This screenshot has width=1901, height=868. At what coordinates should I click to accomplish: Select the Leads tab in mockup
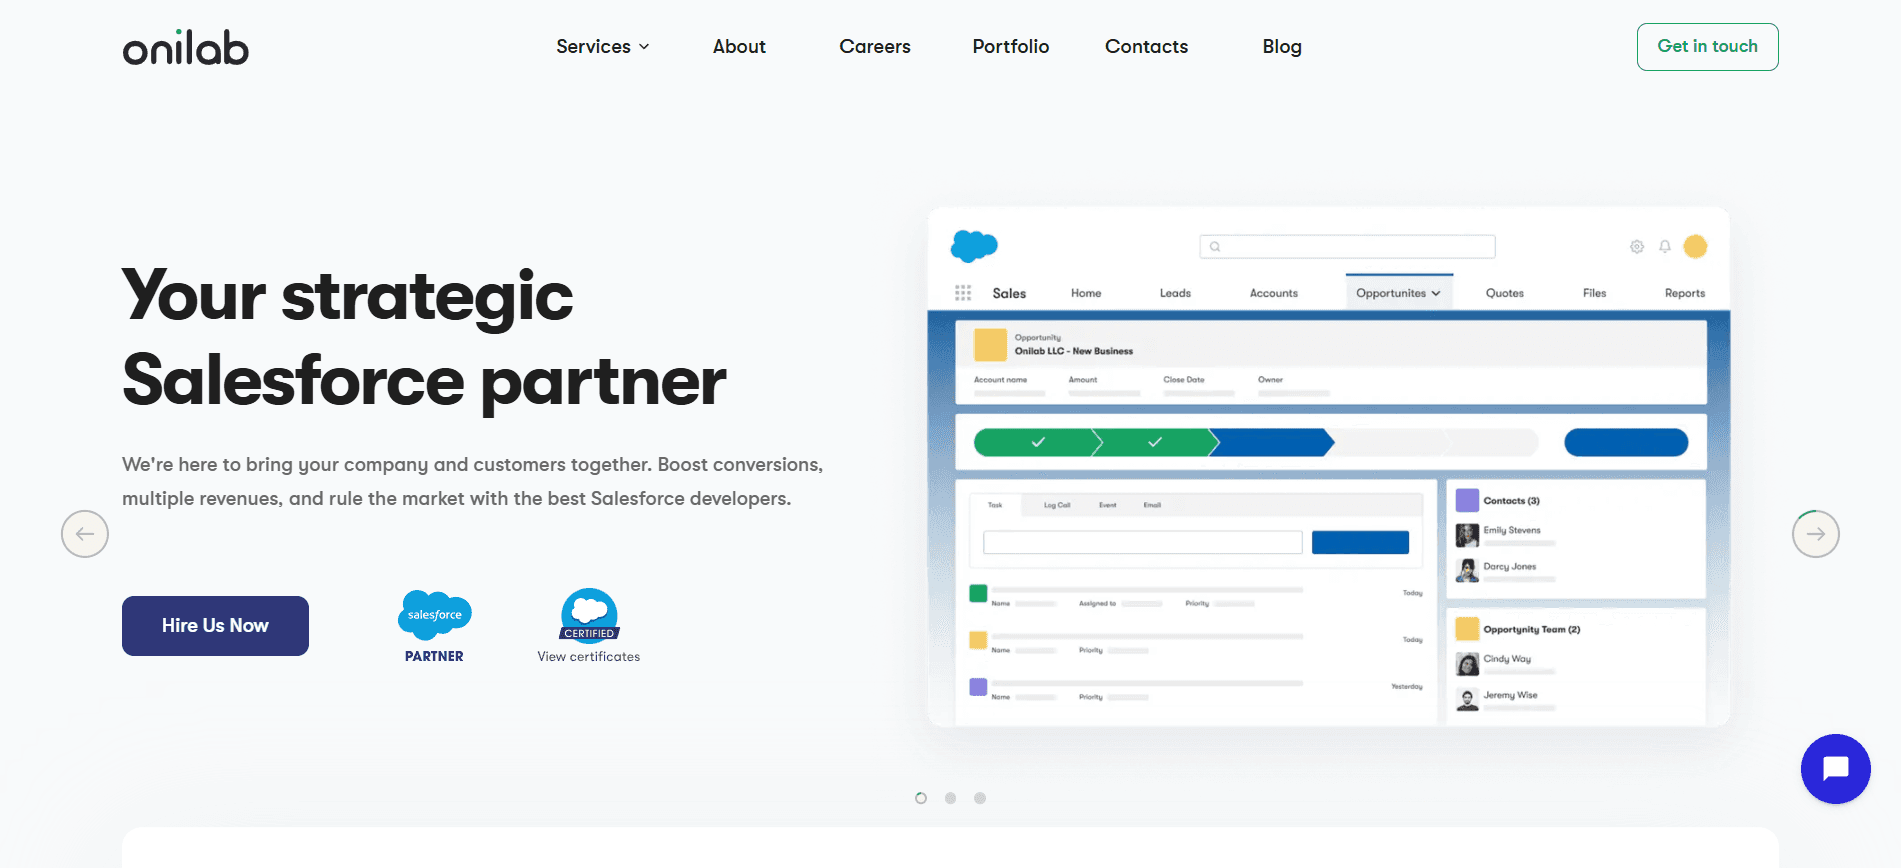tap(1175, 293)
